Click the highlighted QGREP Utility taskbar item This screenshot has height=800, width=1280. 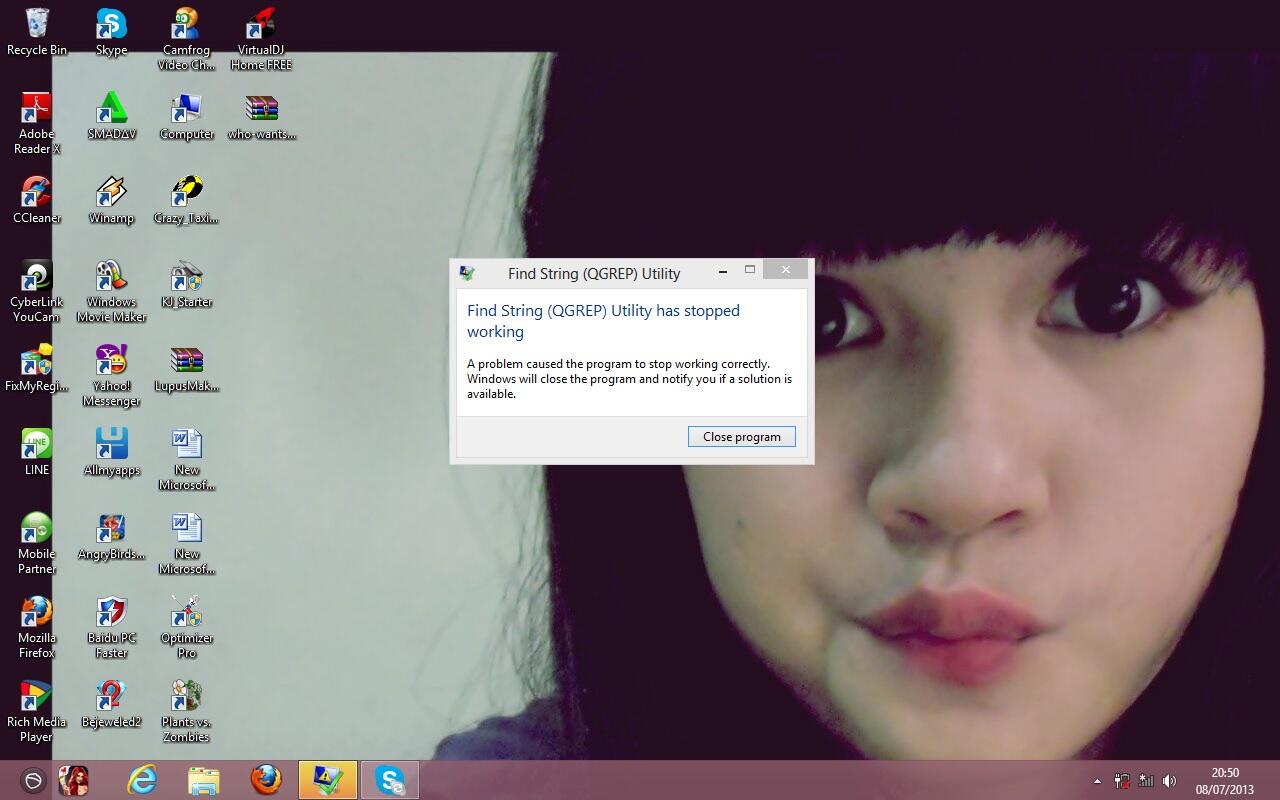[x=328, y=780]
